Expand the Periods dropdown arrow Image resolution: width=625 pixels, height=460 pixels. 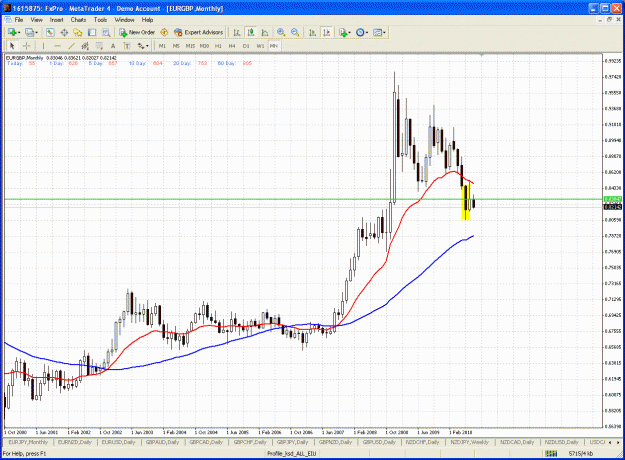pos(367,33)
